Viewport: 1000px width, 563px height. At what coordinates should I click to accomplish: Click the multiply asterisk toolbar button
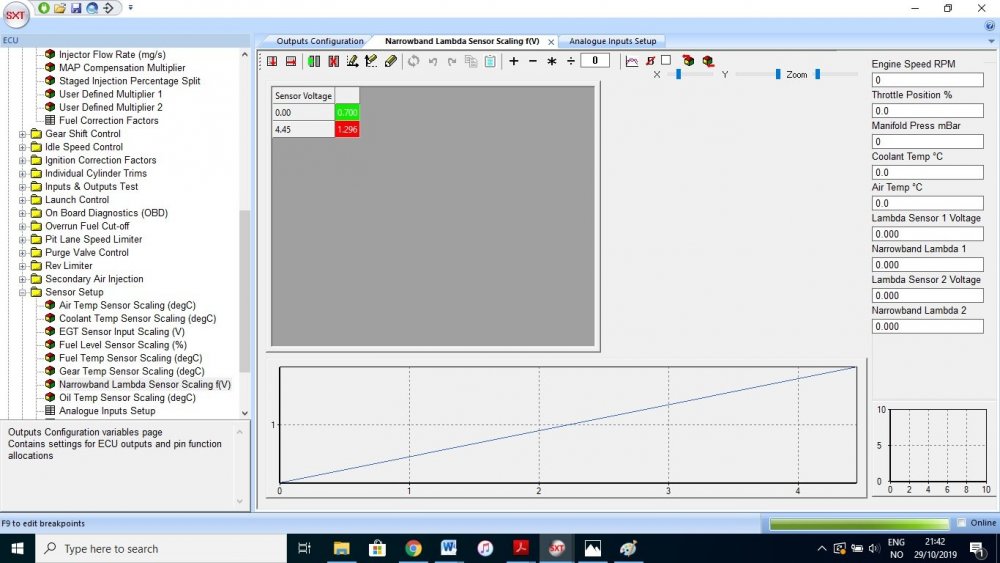552,61
